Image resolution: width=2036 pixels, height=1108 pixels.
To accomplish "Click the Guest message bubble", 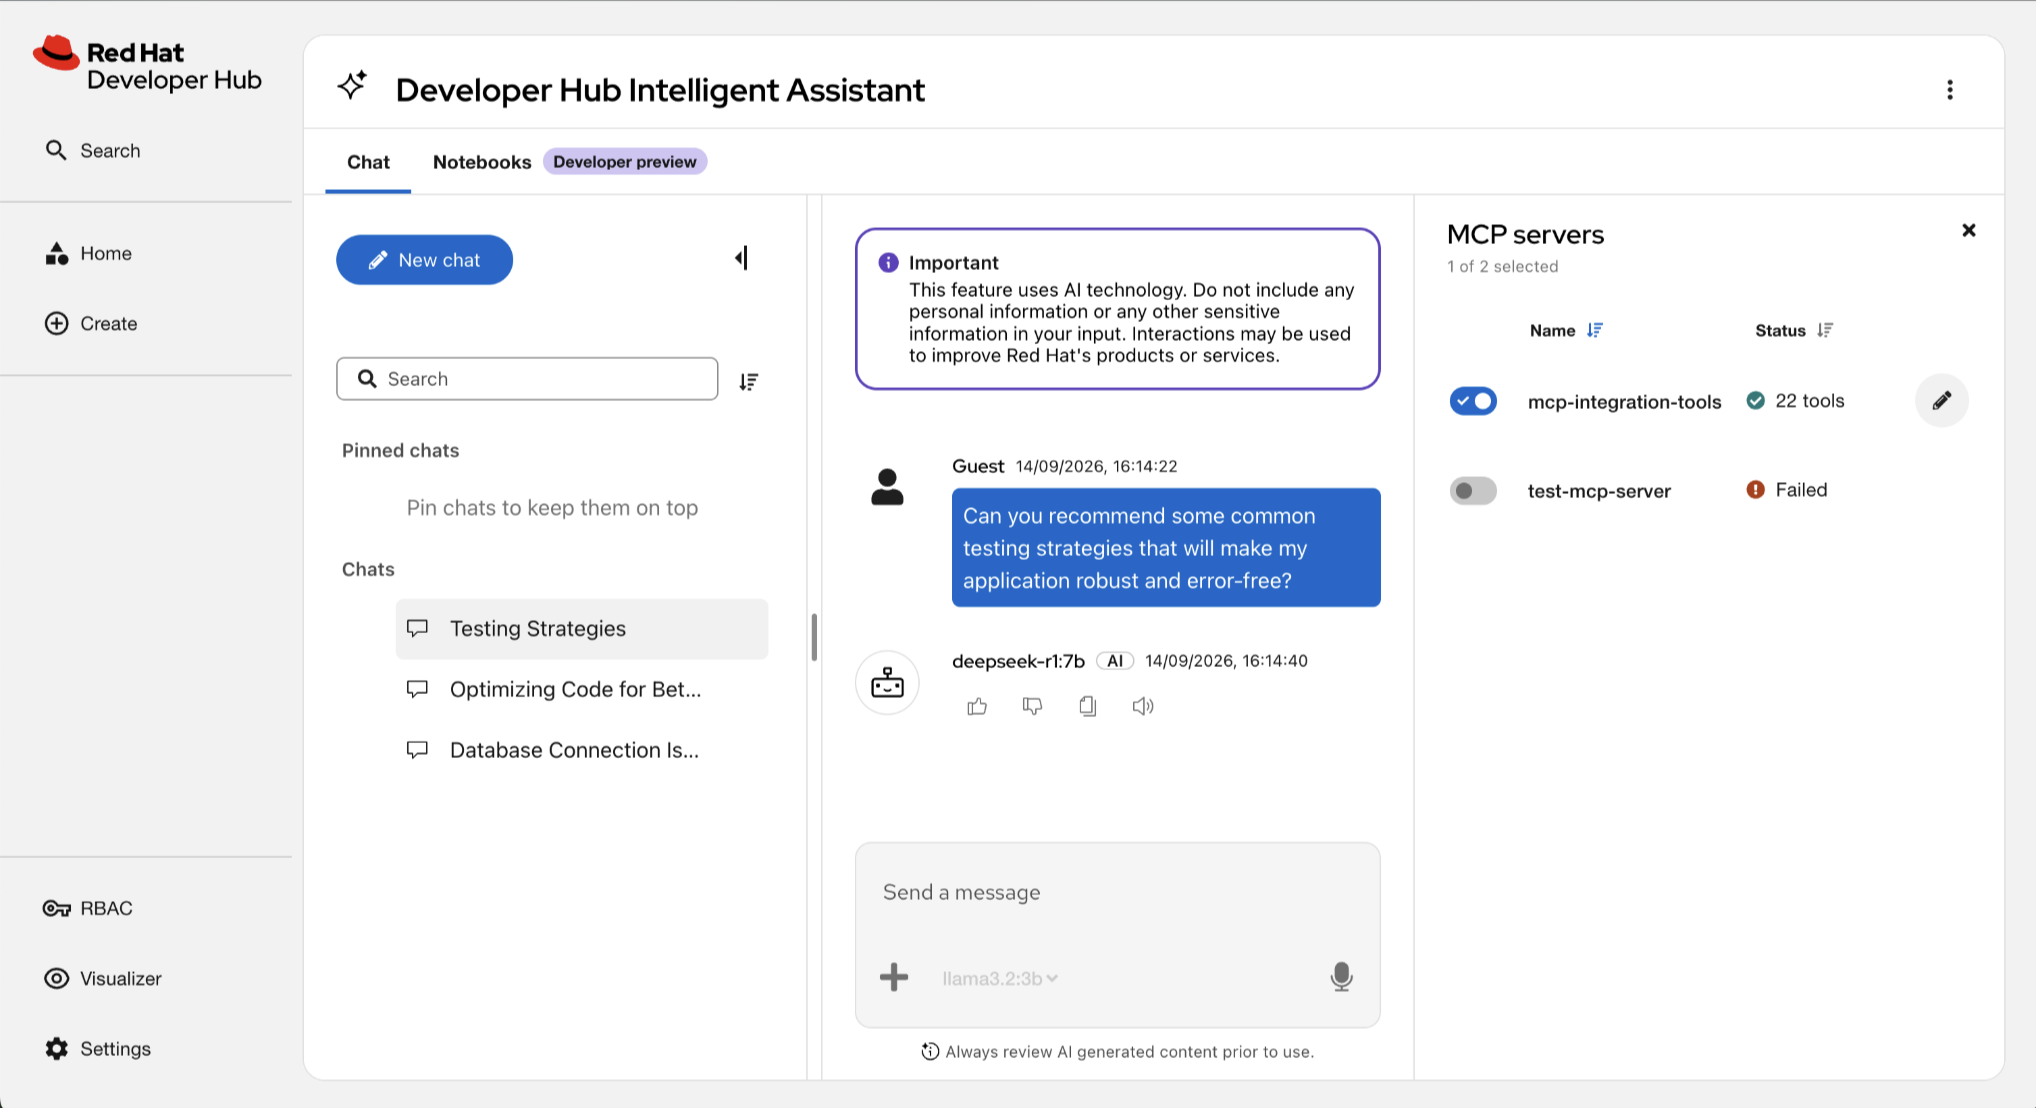I will 1166,548.
